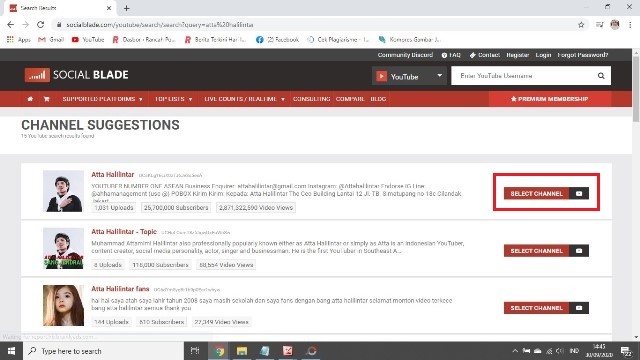Image resolution: width=640 pixels, height=360 pixels.
Task: Click the browser forward arrow
Action: click(x=25, y=24)
